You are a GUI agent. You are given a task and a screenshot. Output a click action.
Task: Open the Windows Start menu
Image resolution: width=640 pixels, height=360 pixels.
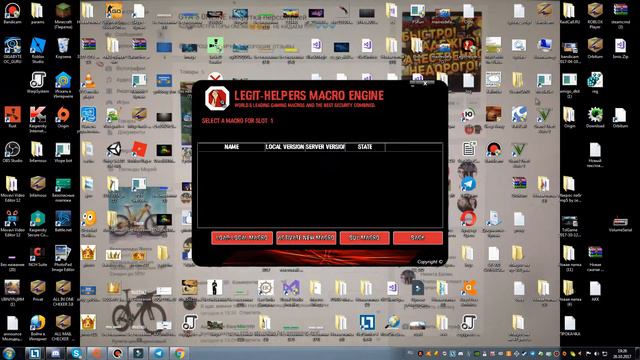click(9, 353)
